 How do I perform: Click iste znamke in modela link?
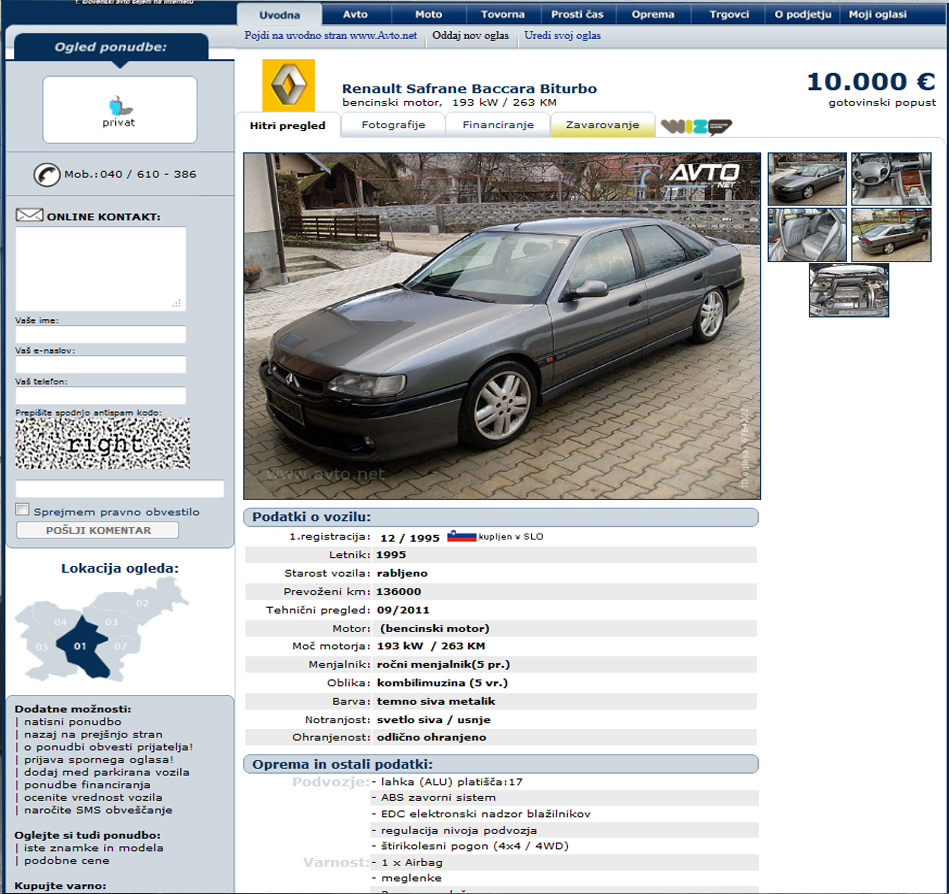click(x=93, y=848)
